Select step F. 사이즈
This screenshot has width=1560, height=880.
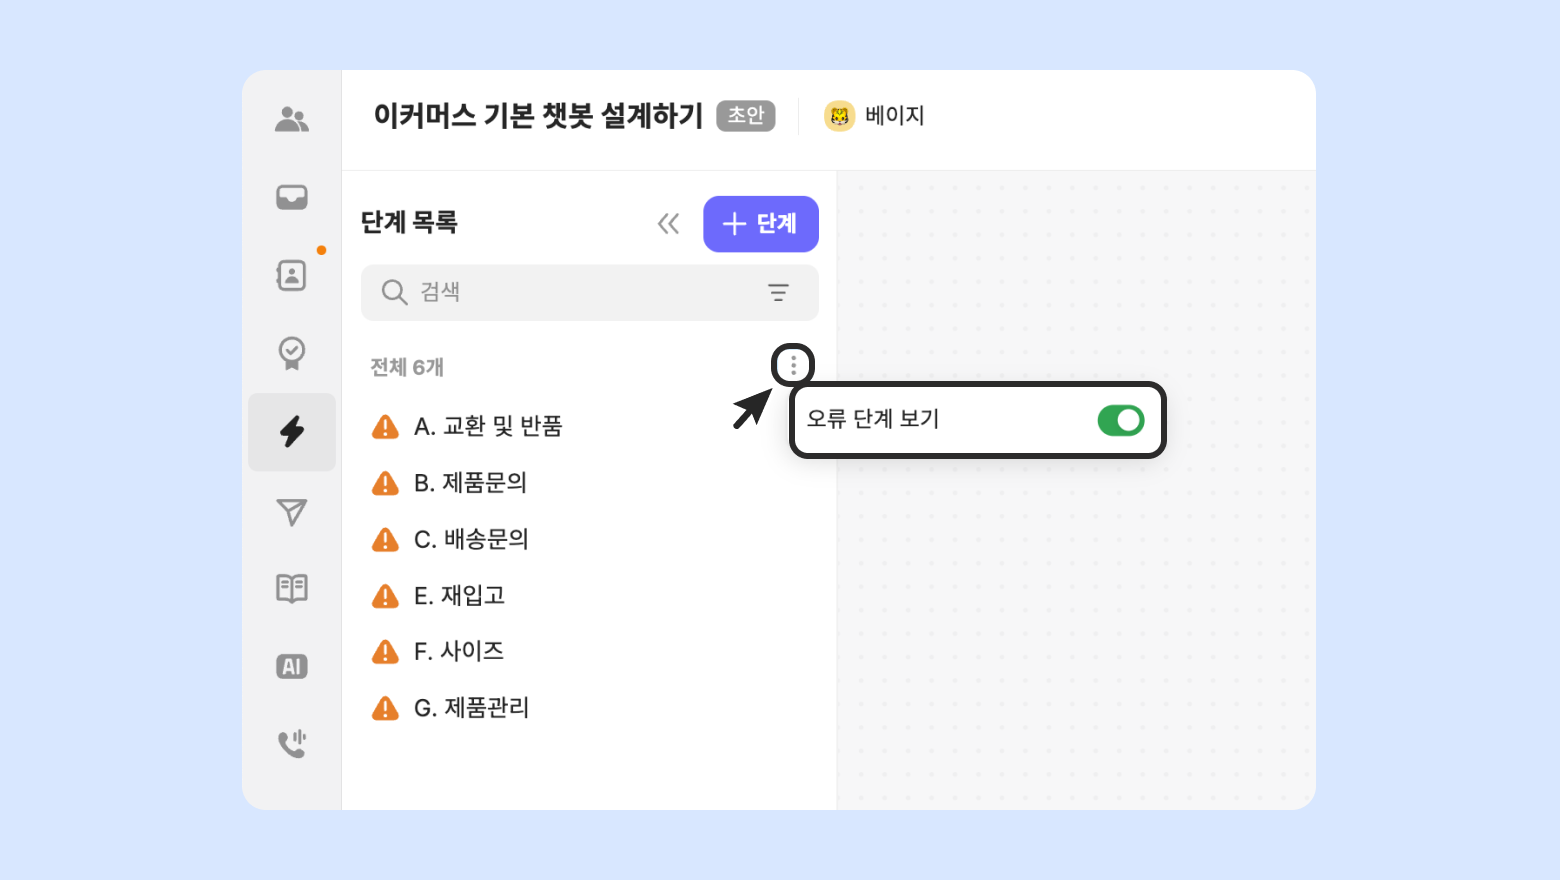pyautogui.click(x=459, y=652)
